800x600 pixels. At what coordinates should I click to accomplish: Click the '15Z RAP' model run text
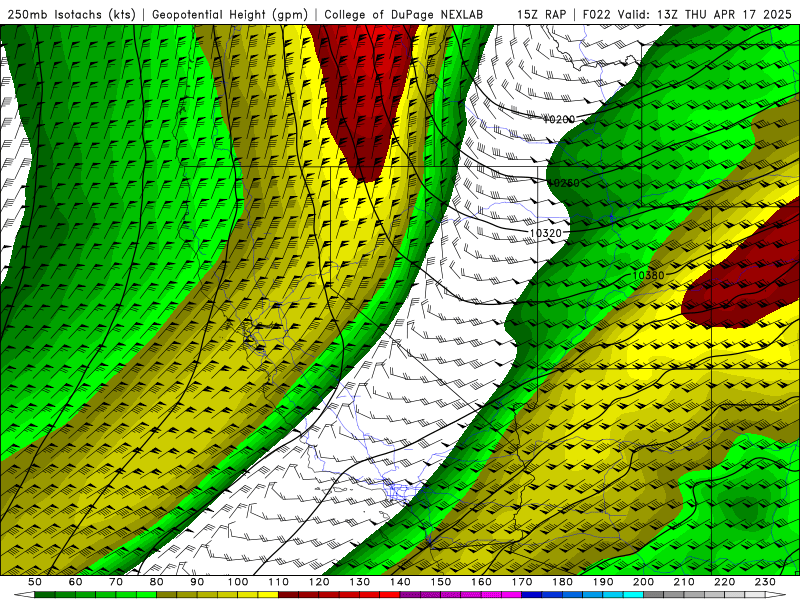pyautogui.click(x=541, y=14)
